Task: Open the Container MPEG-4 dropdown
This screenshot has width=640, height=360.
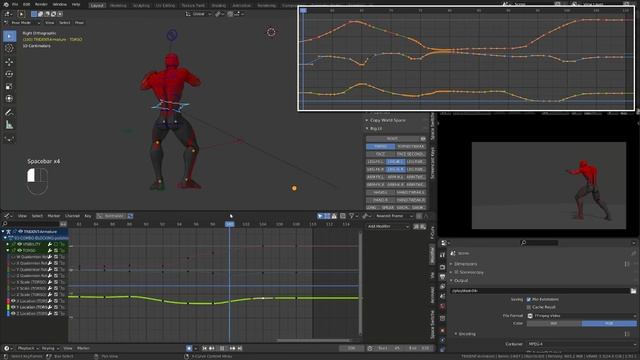Action: pyautogui.click(x=581, y=344)
